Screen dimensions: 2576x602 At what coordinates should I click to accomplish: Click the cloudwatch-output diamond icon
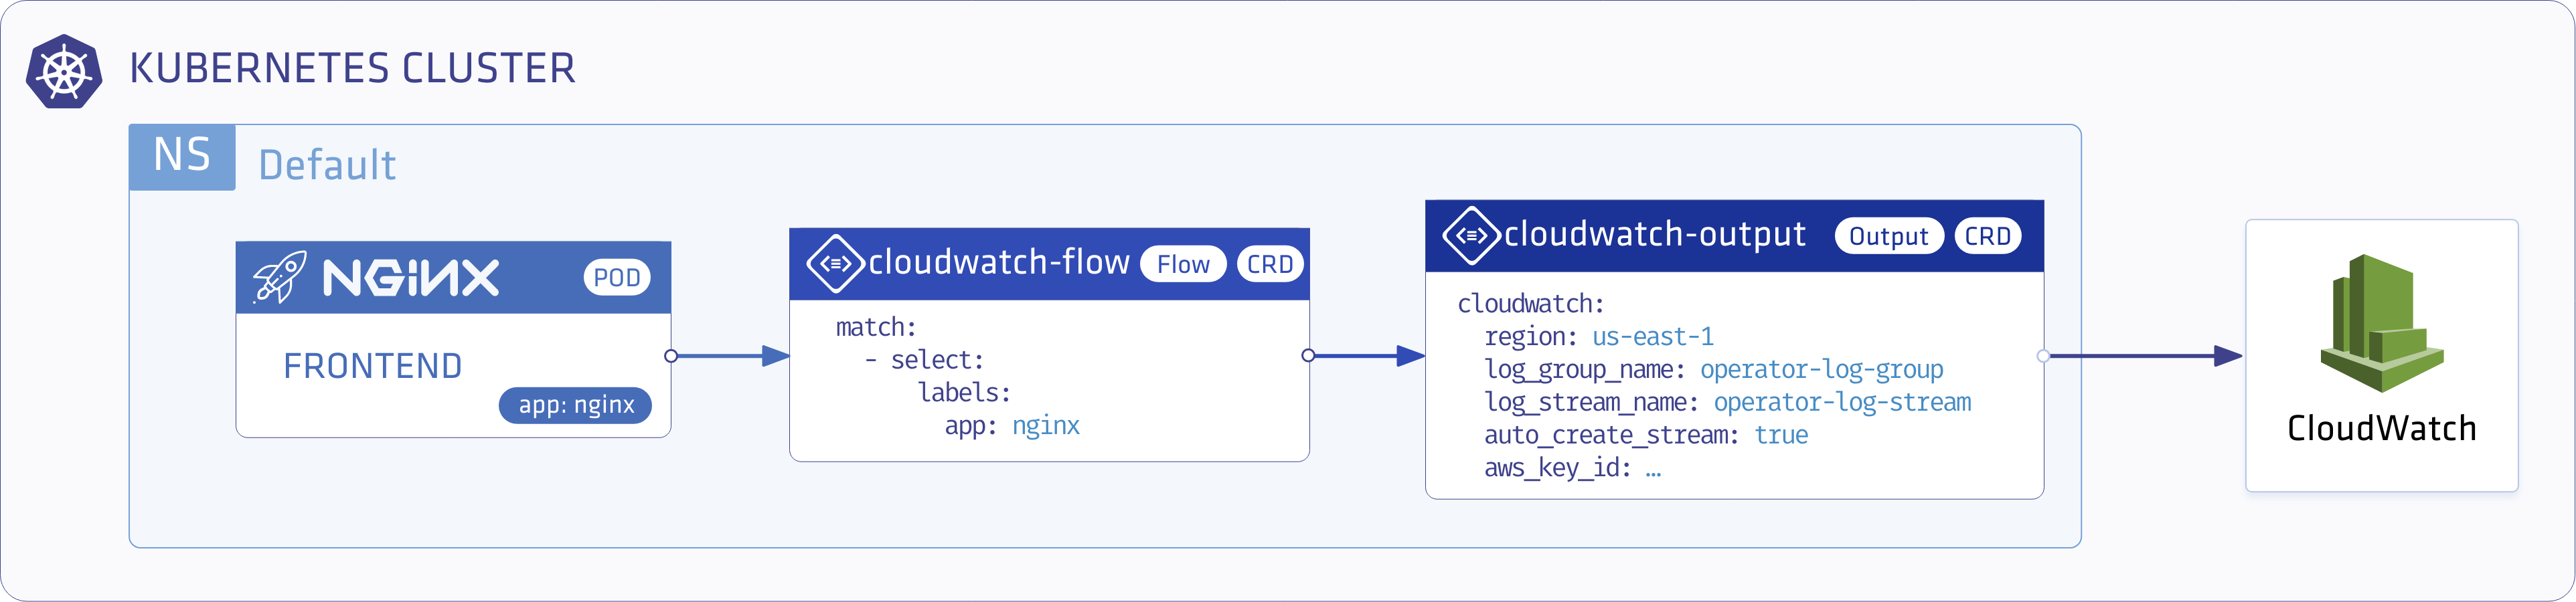[x=1471, y=236]
